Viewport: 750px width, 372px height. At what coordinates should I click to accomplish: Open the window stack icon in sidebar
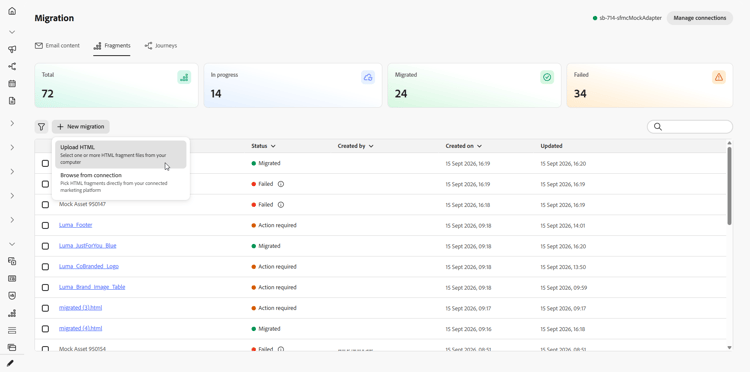pos(12,348)
